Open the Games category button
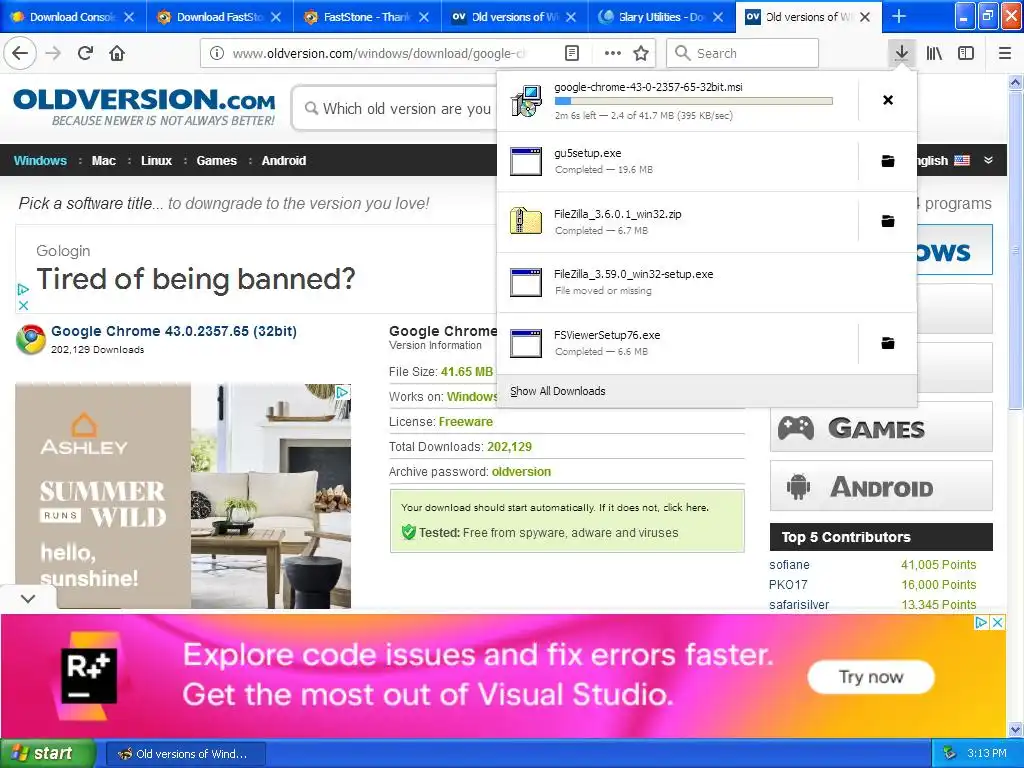1024x768 pixels. click(x=881, y=427)
